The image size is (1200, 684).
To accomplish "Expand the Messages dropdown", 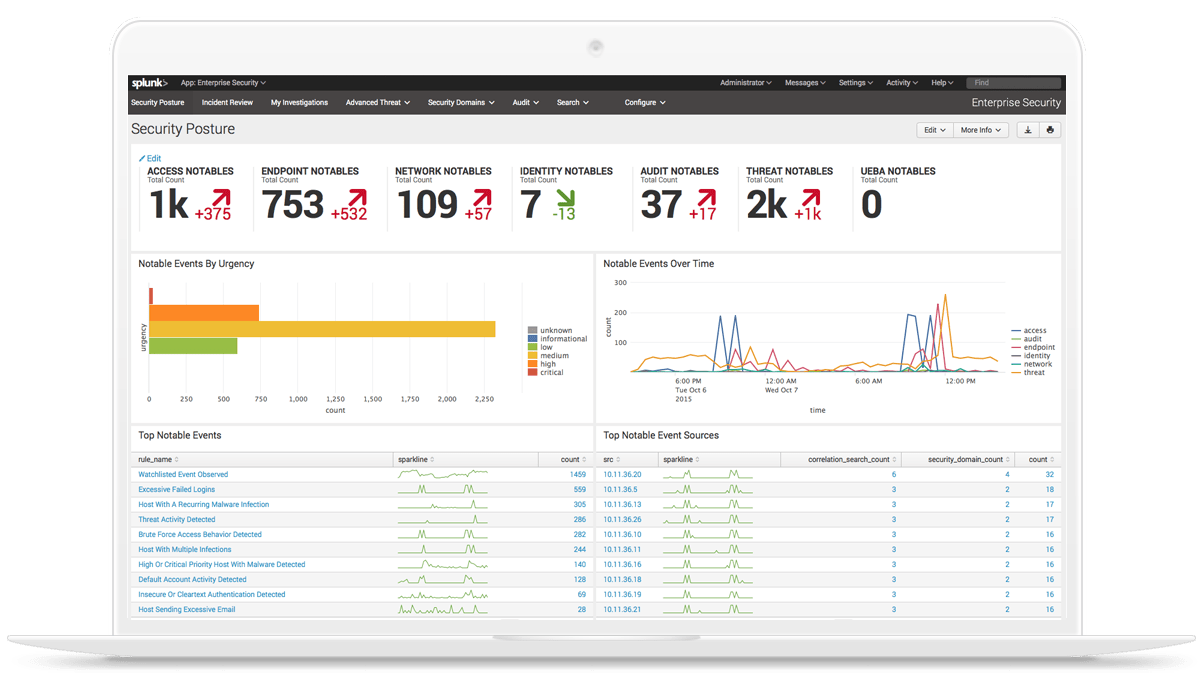I will coord(805,83).
